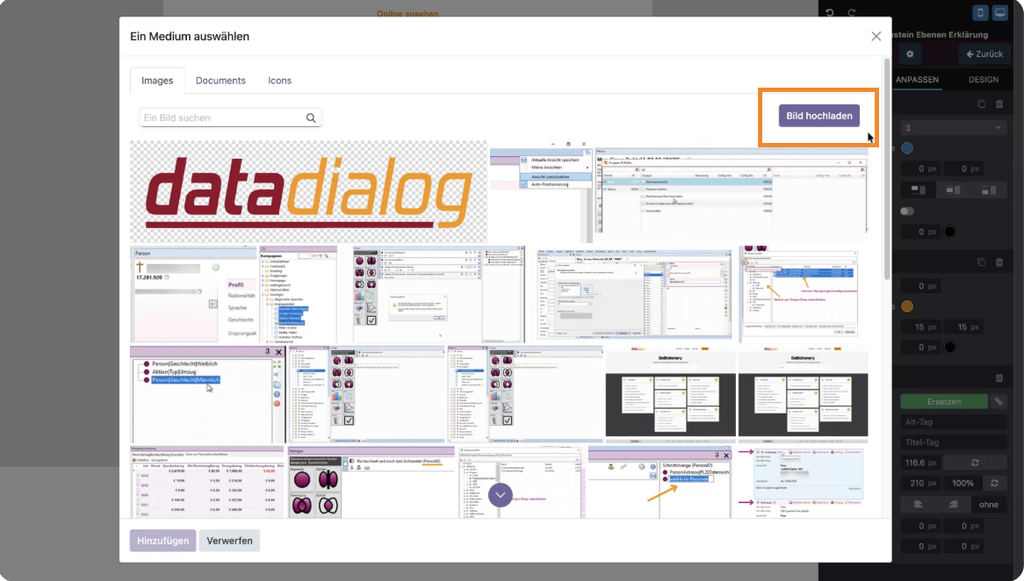Choose the last layout alignment icon
The height and width of the screenshot is (581, 1024).
[x=989, y=190]
